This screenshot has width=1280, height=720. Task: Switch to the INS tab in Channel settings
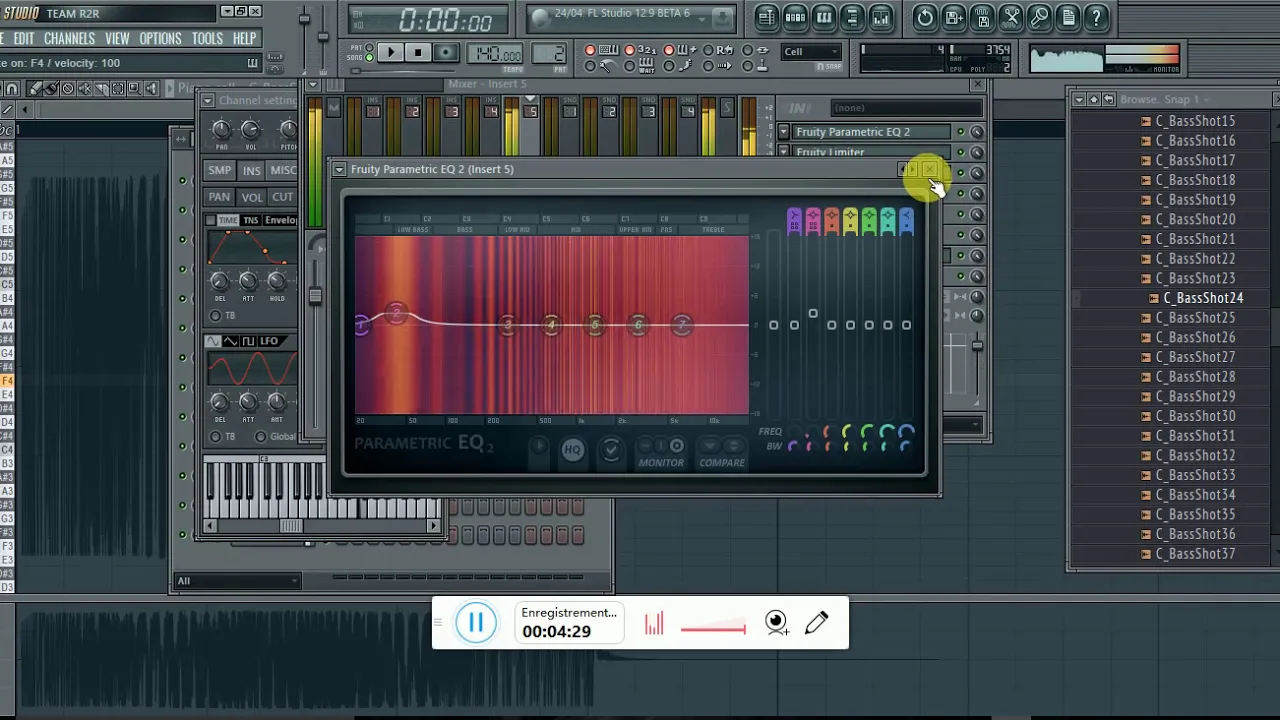click(x=251, y=170)
